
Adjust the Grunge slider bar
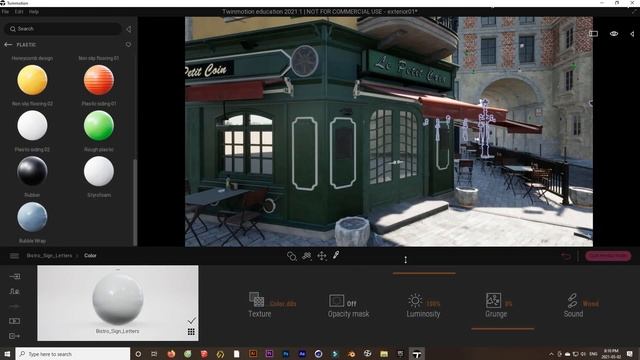(503, 328)
